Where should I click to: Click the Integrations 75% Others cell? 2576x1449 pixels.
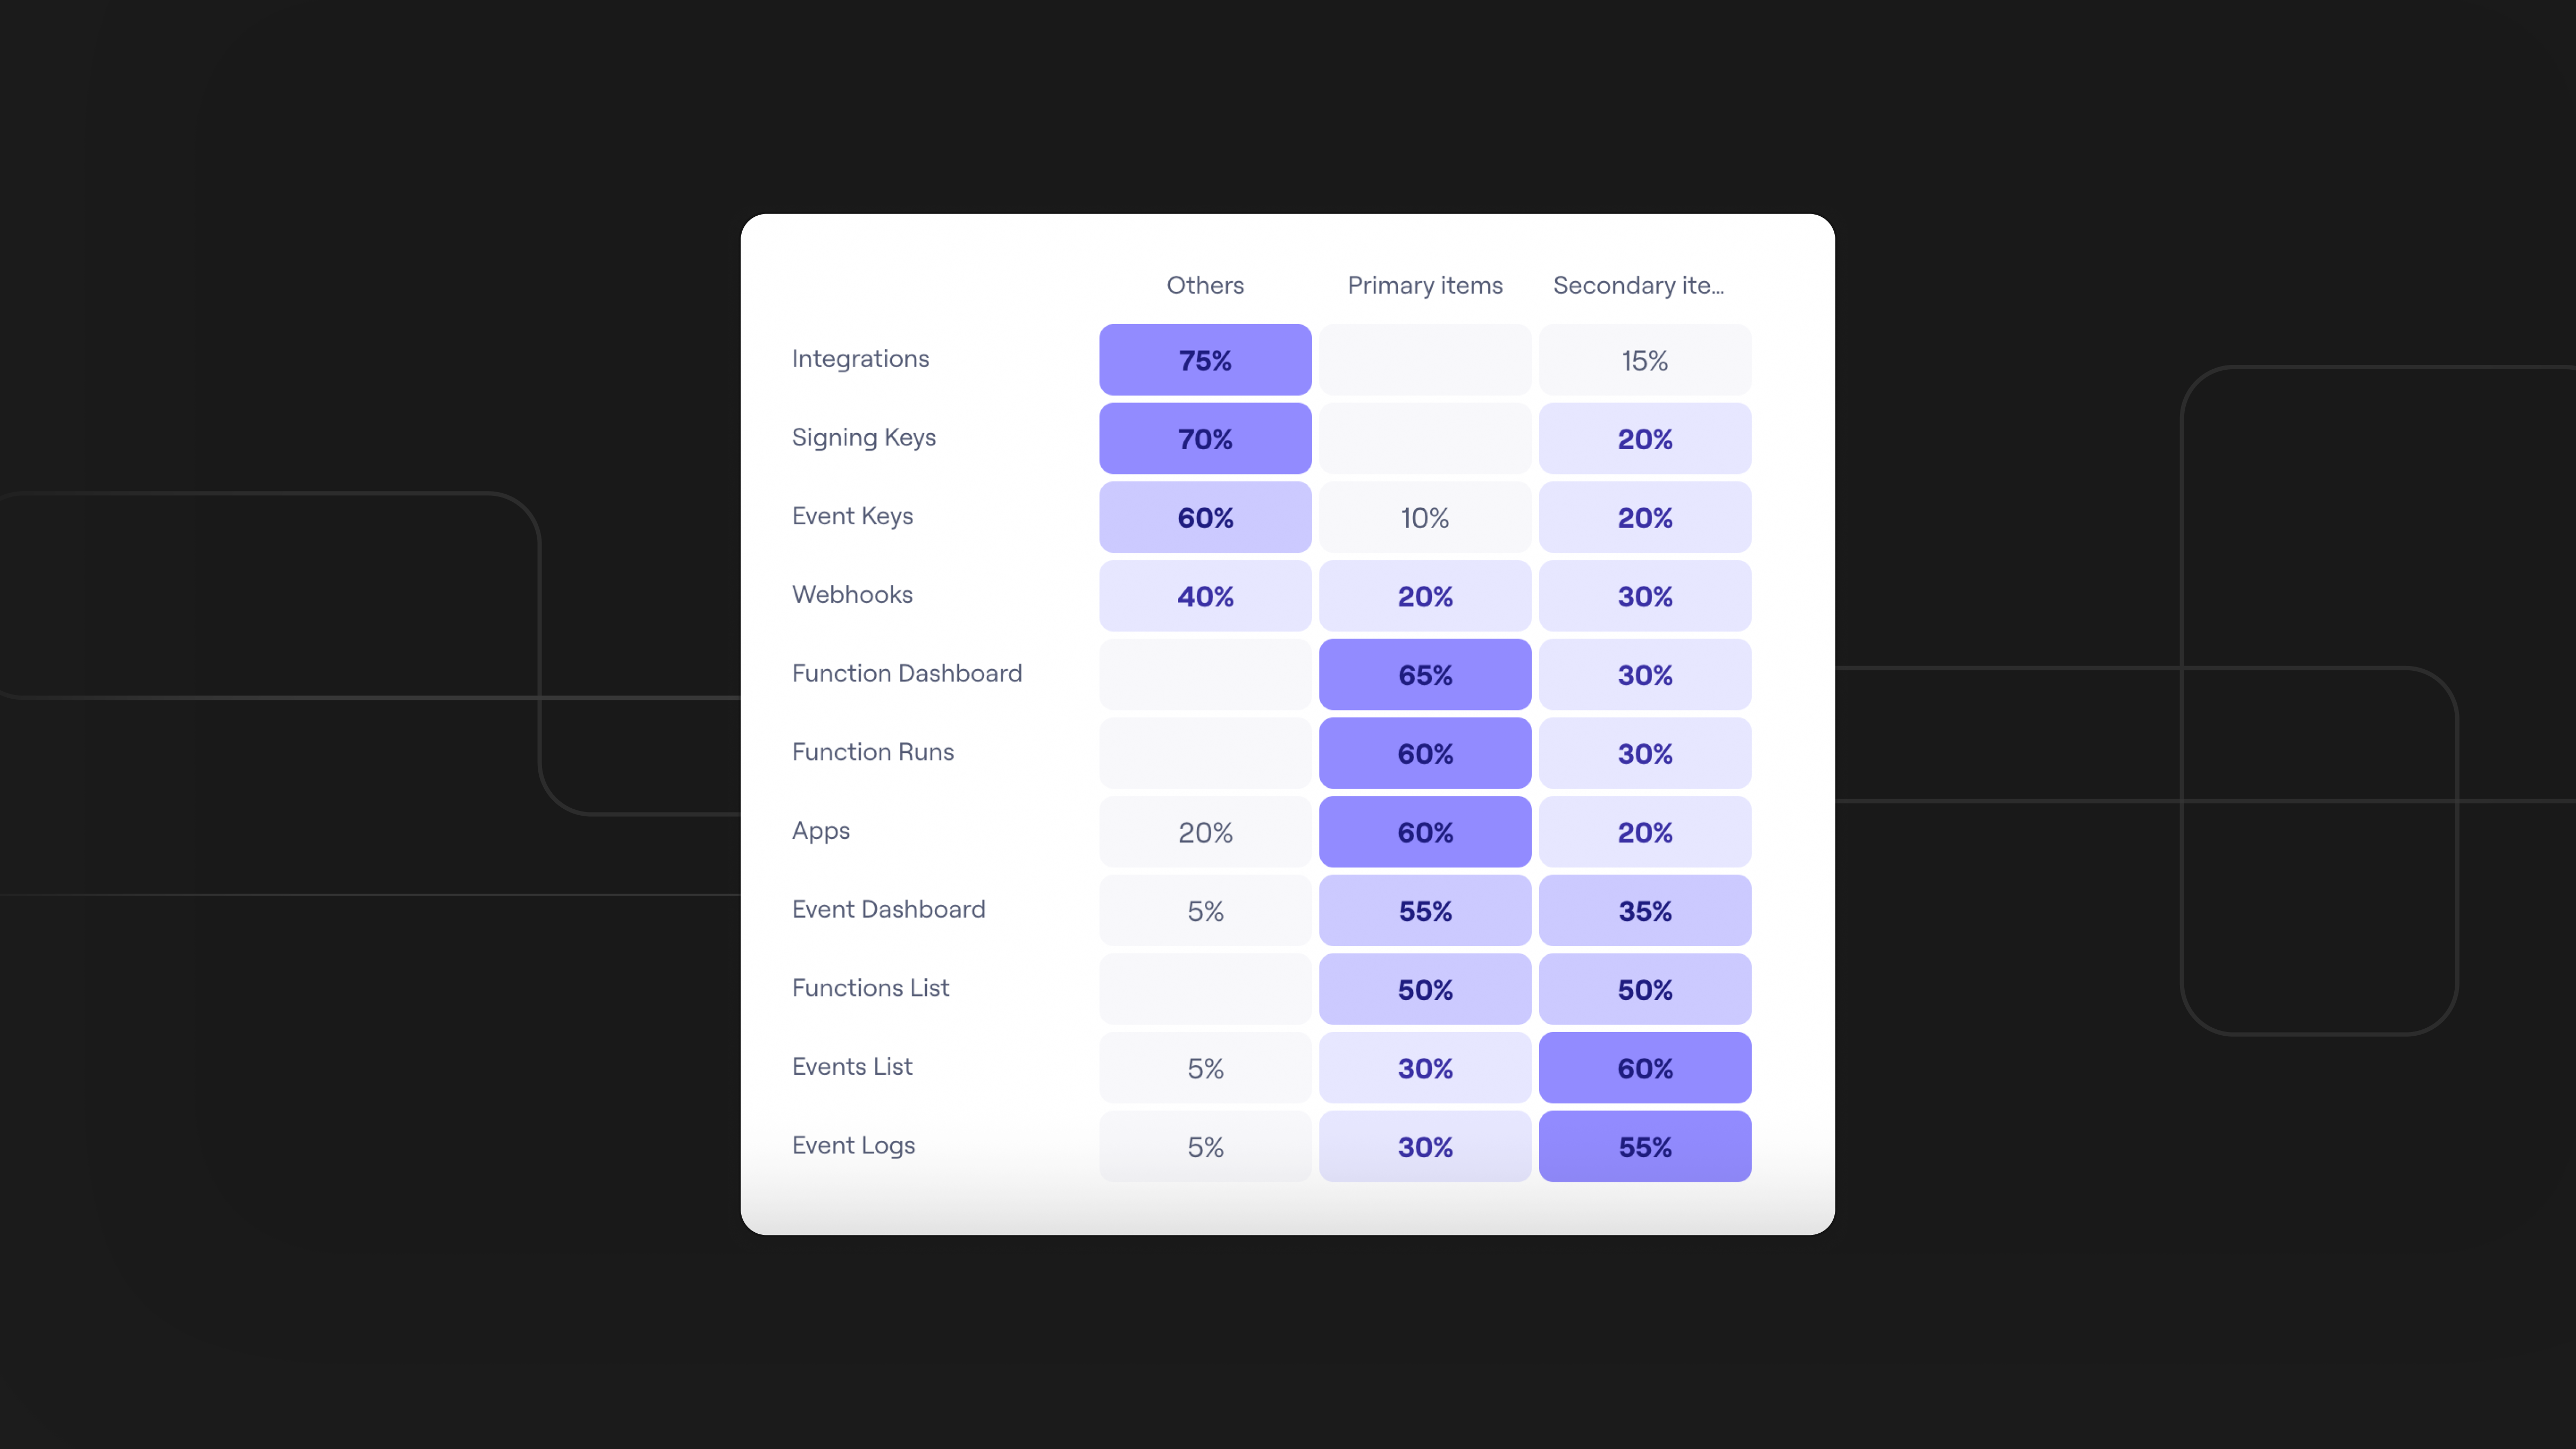pyautogui.click(x=1205, y=359)
